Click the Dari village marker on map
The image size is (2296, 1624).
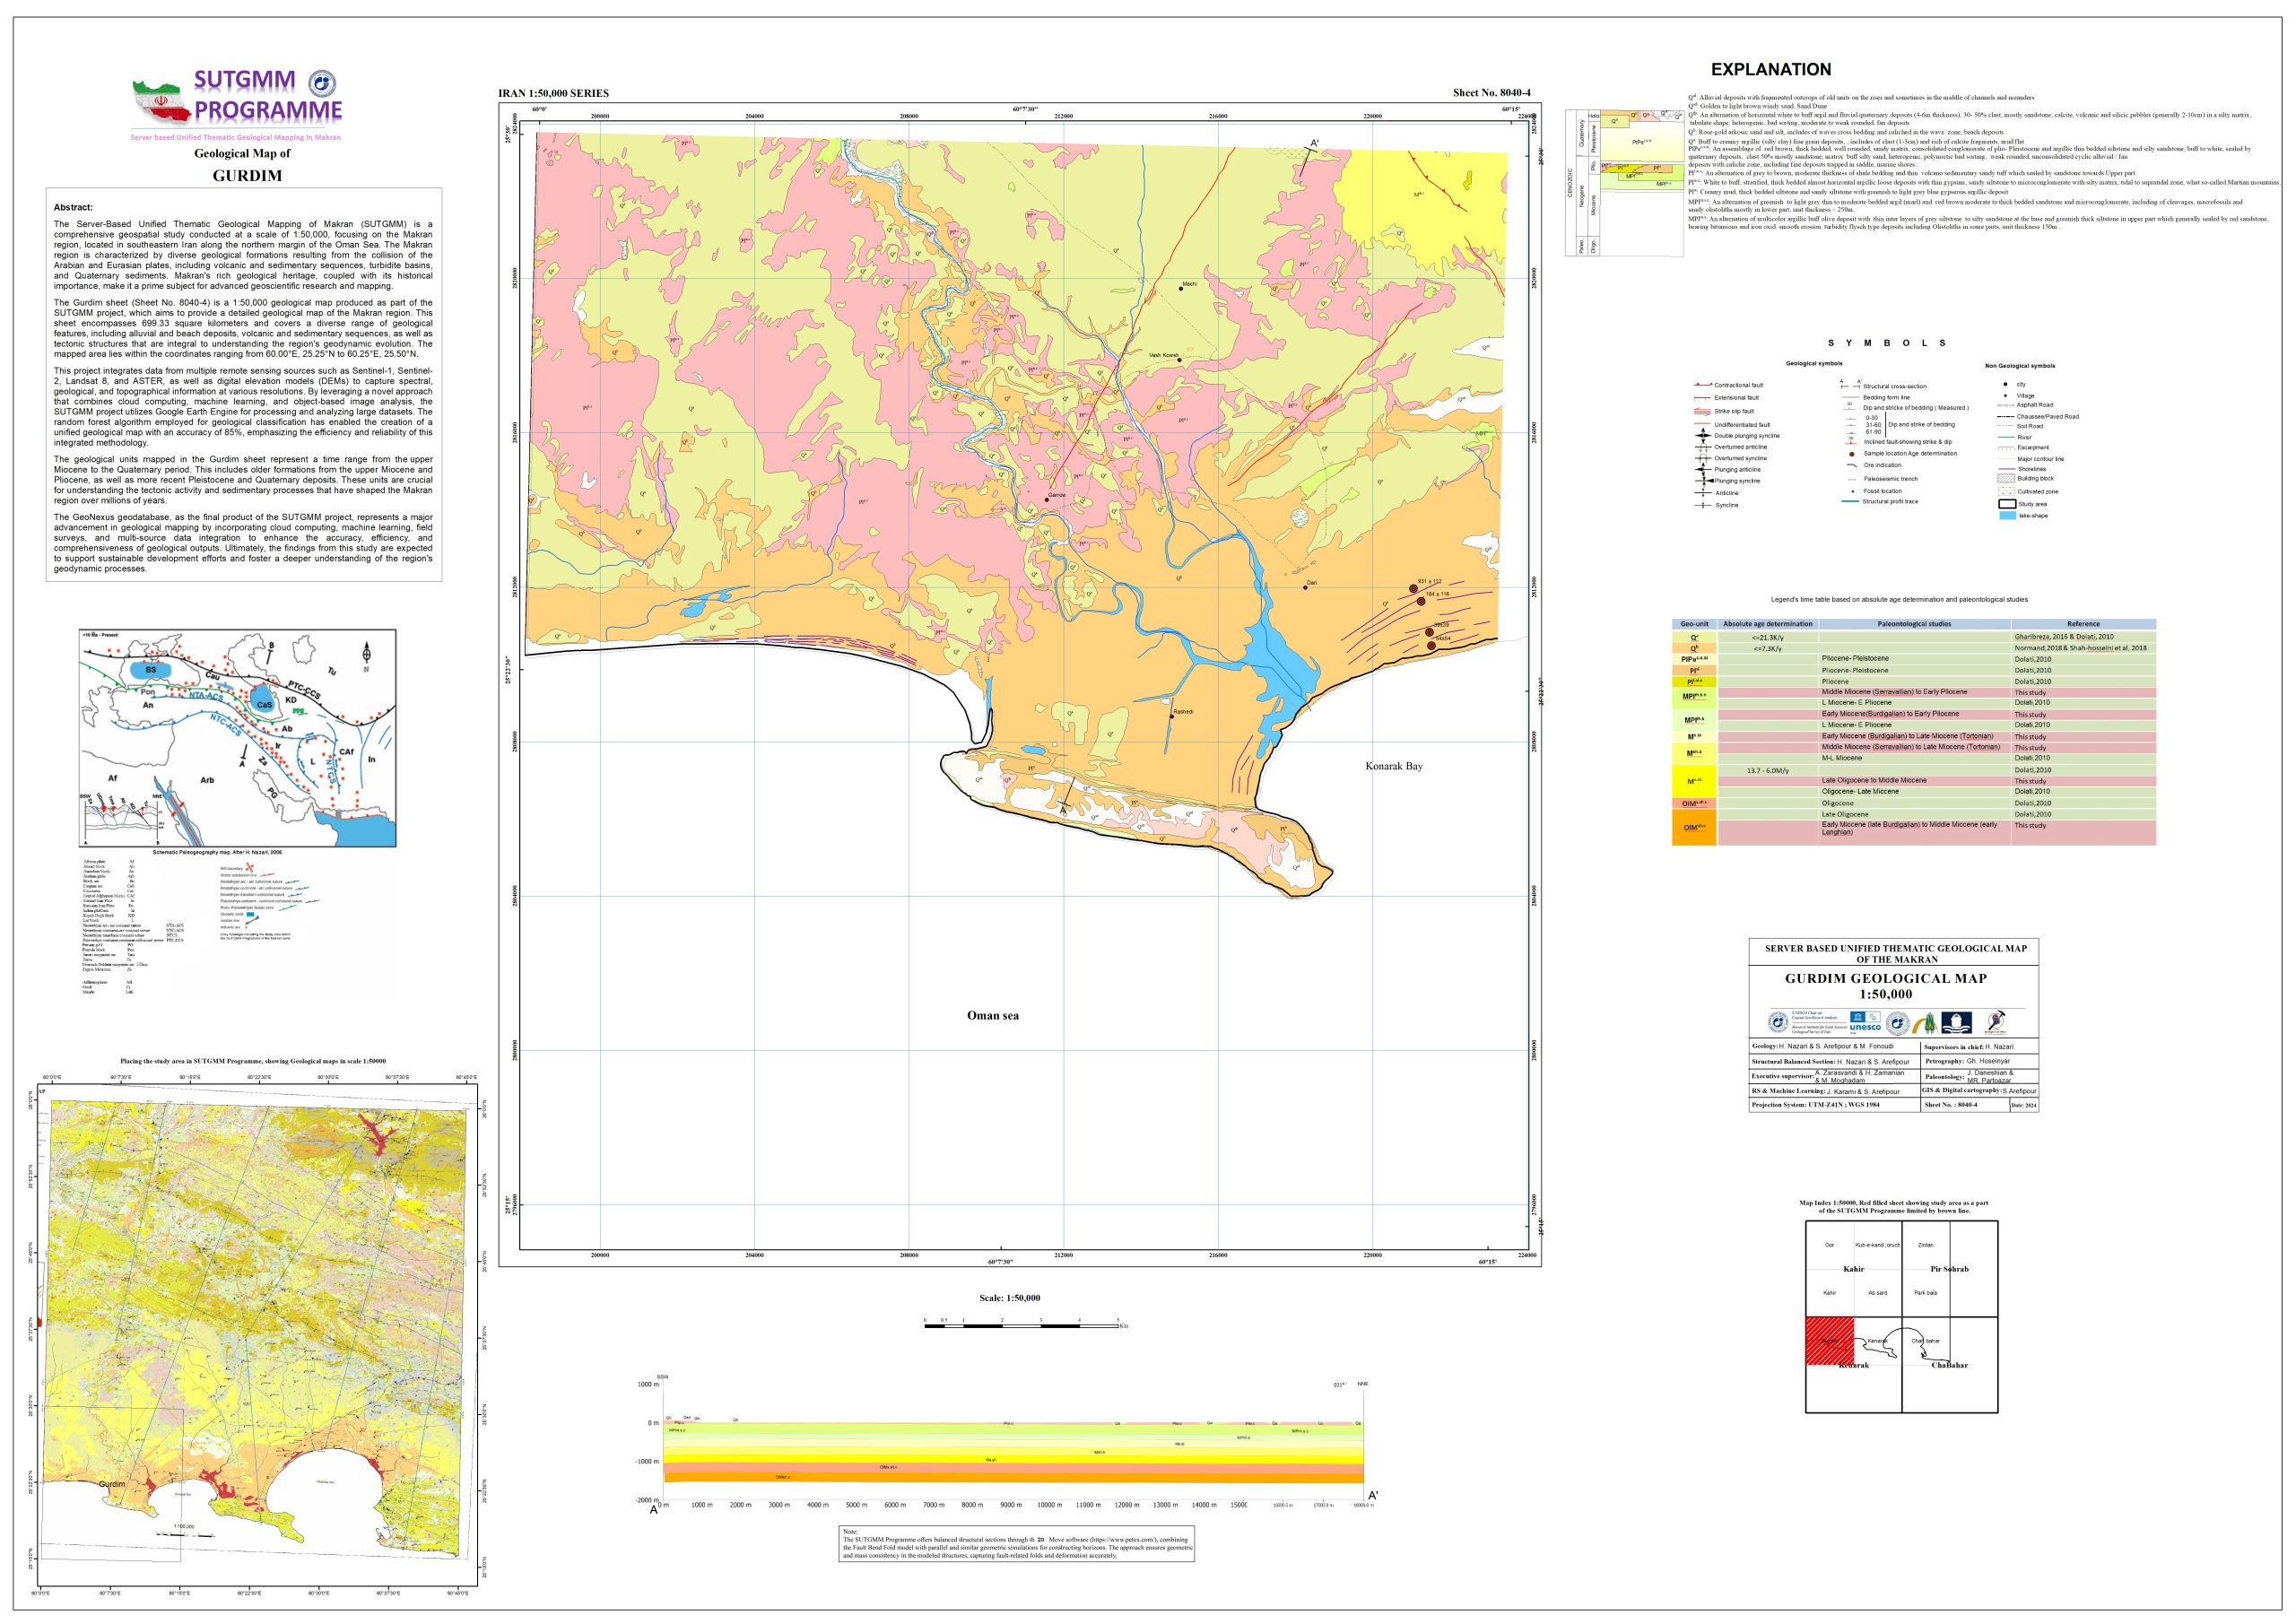[x=1305, y=588]
